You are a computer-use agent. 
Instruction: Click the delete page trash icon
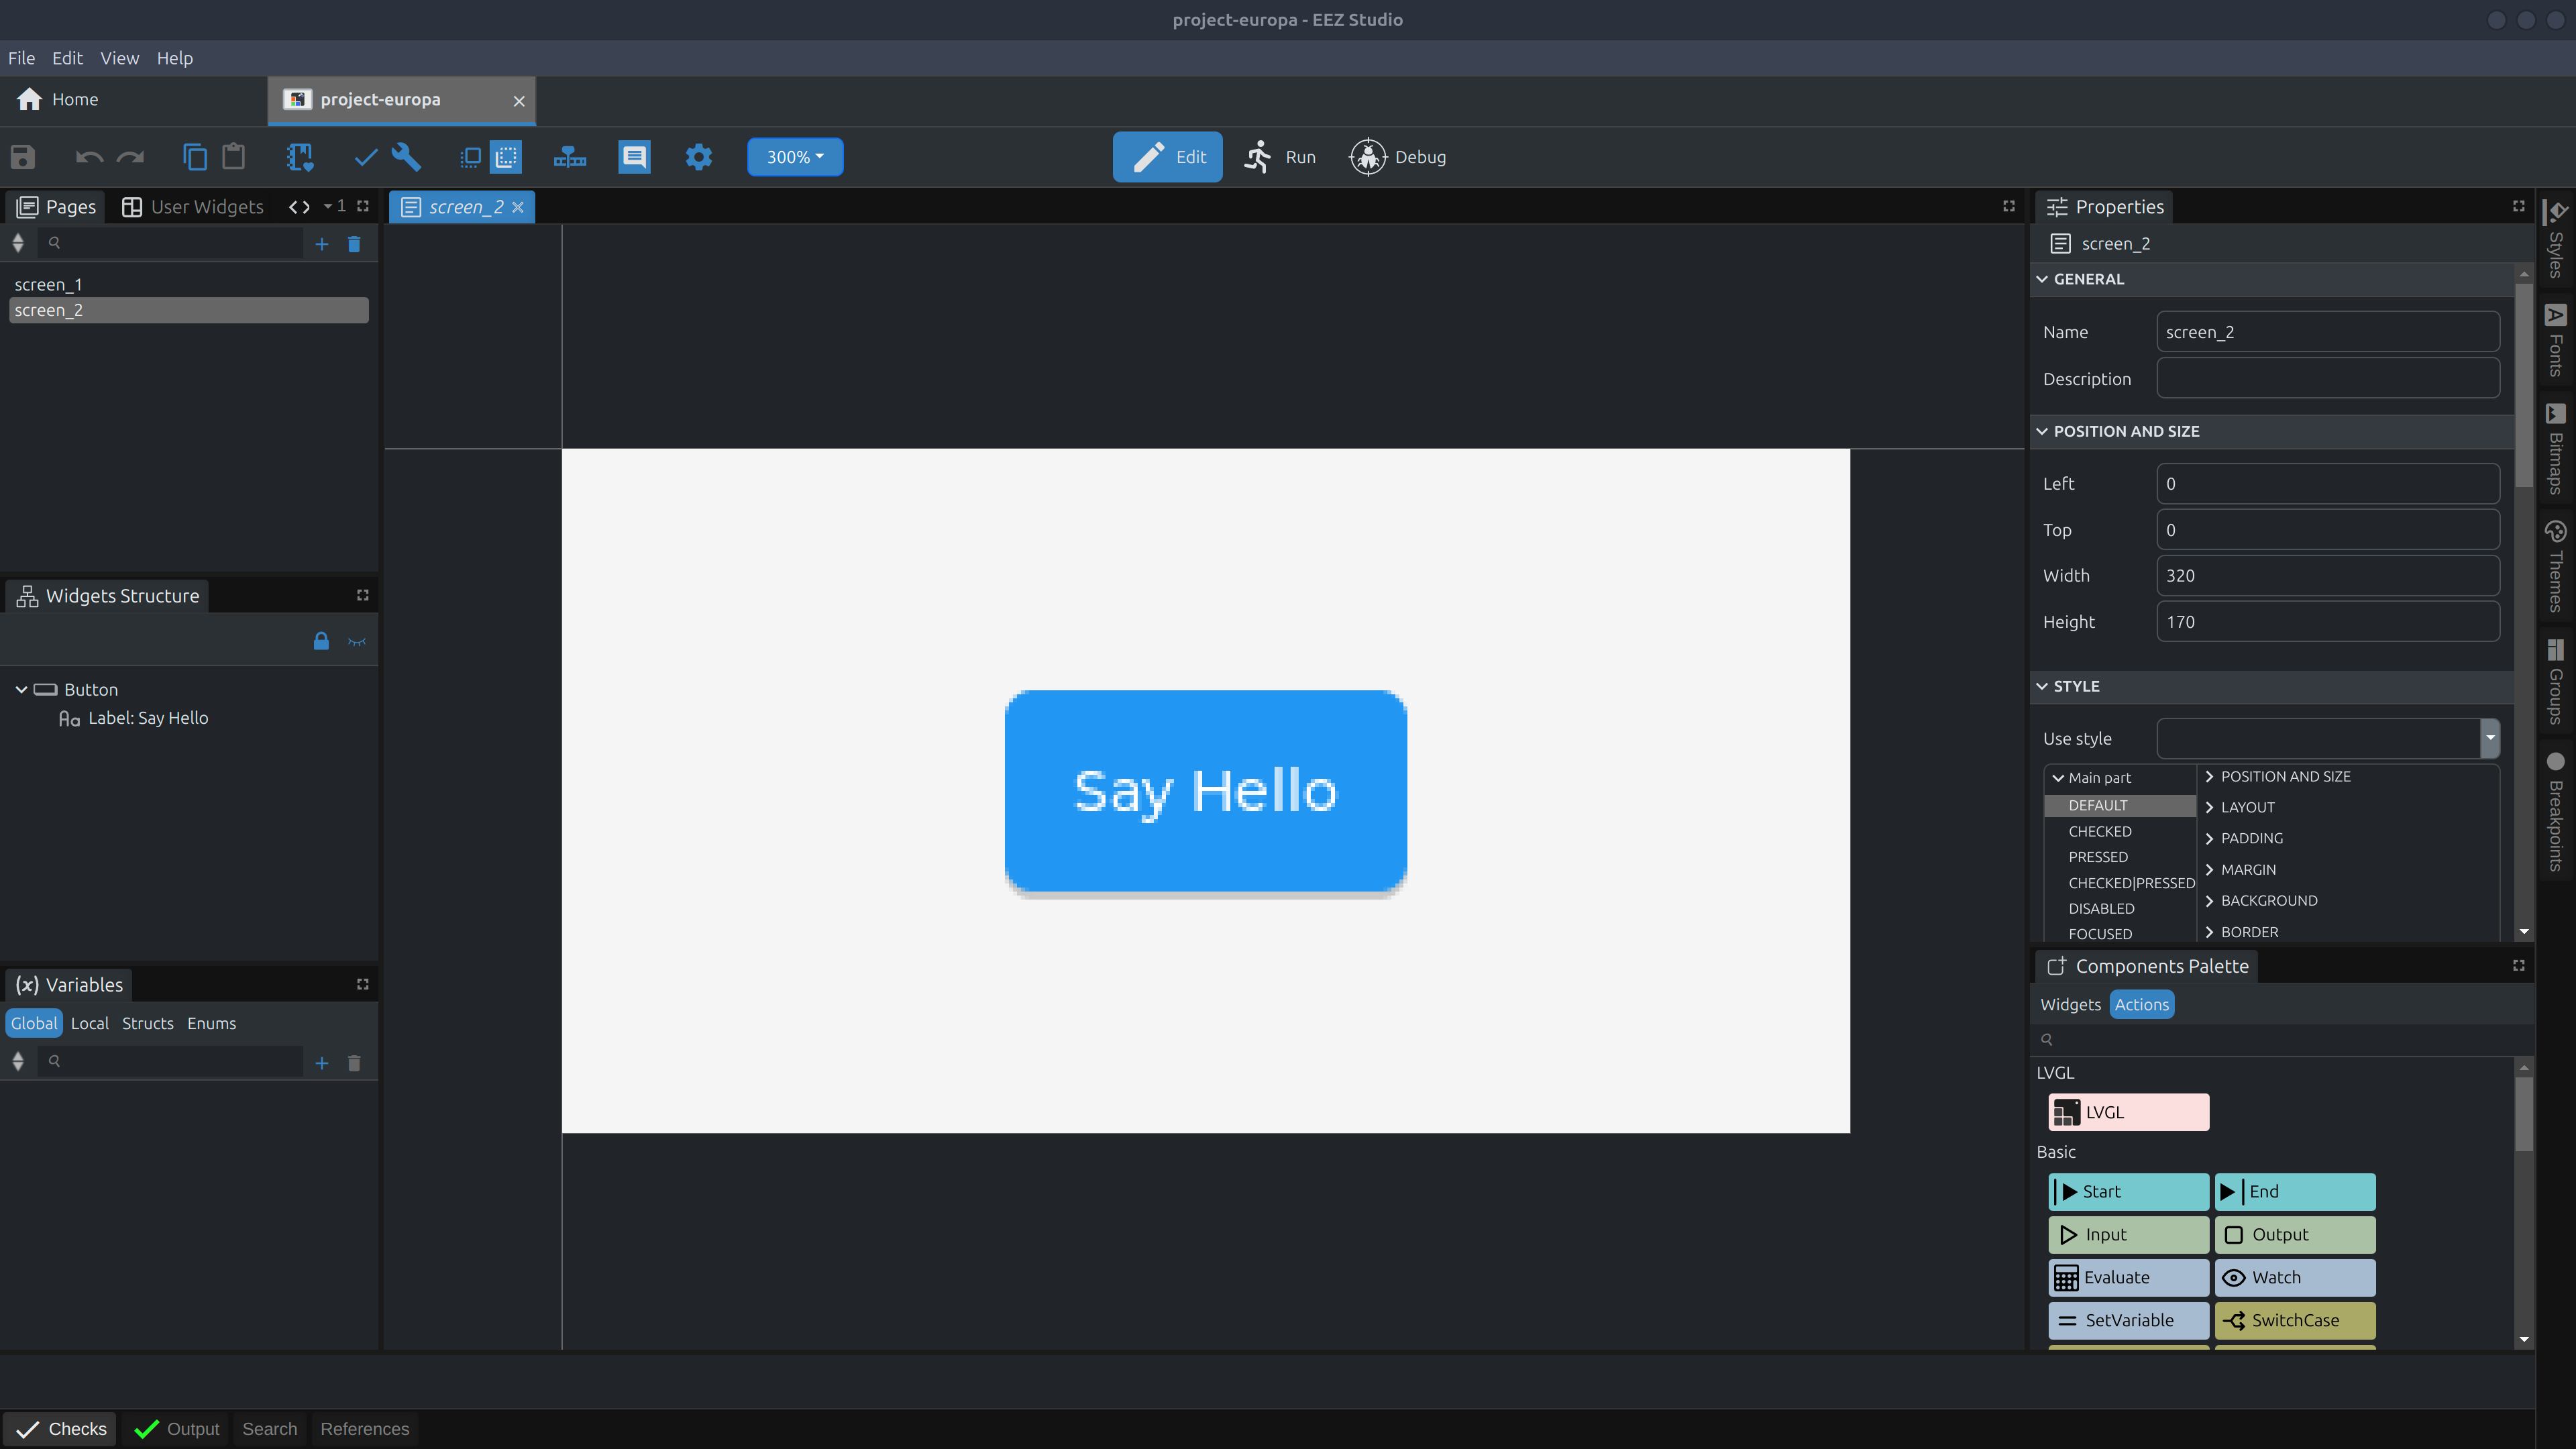354,244
